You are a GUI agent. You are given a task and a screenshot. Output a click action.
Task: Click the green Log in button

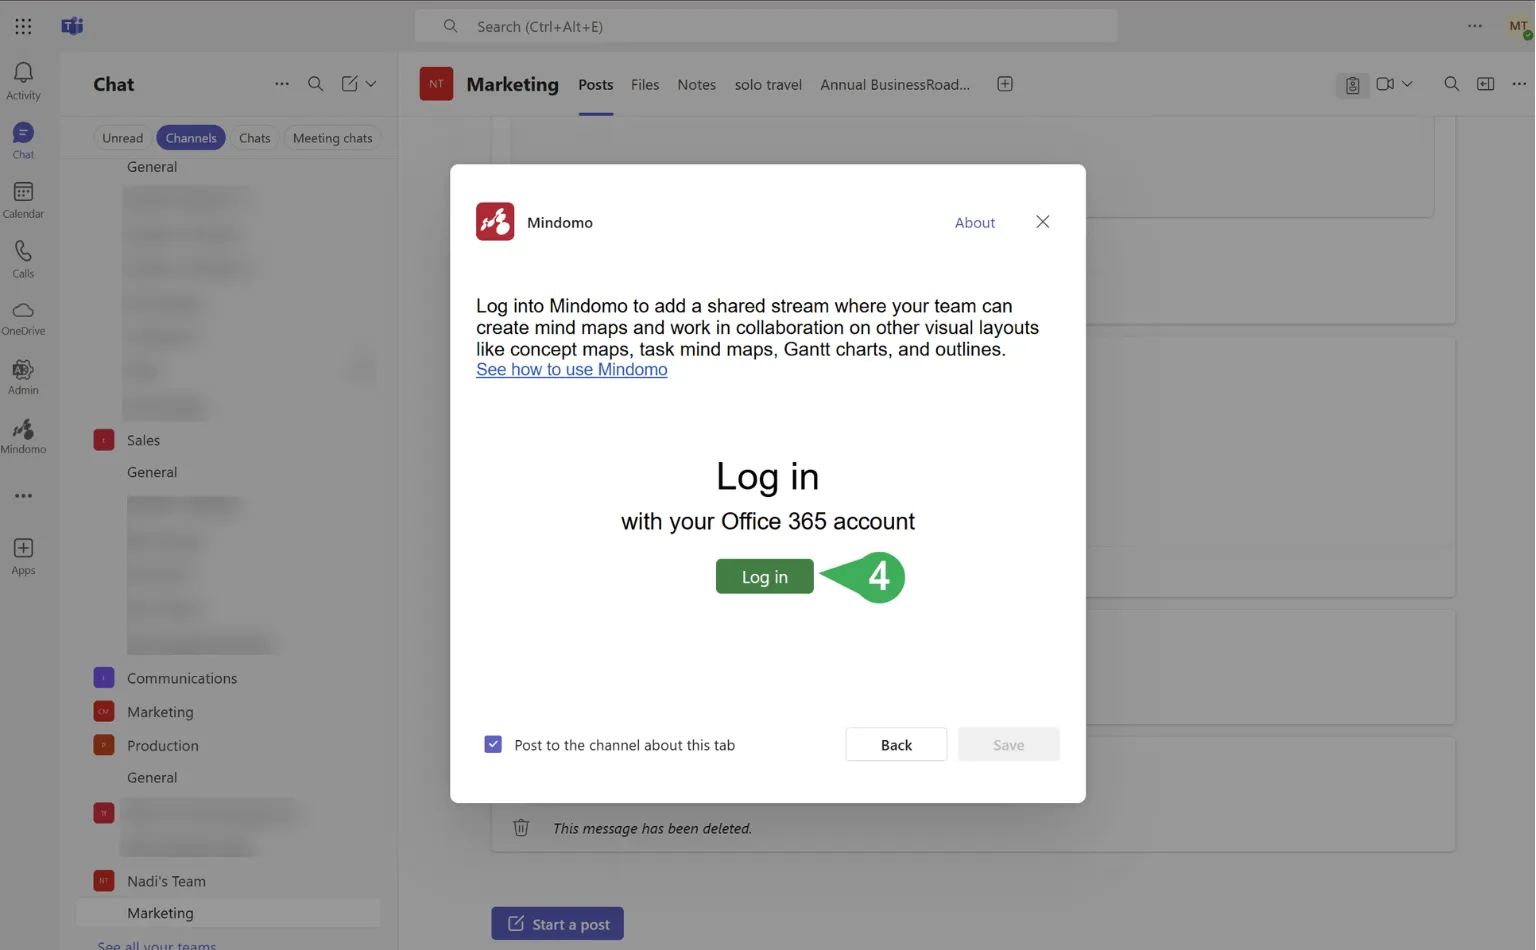764,577
